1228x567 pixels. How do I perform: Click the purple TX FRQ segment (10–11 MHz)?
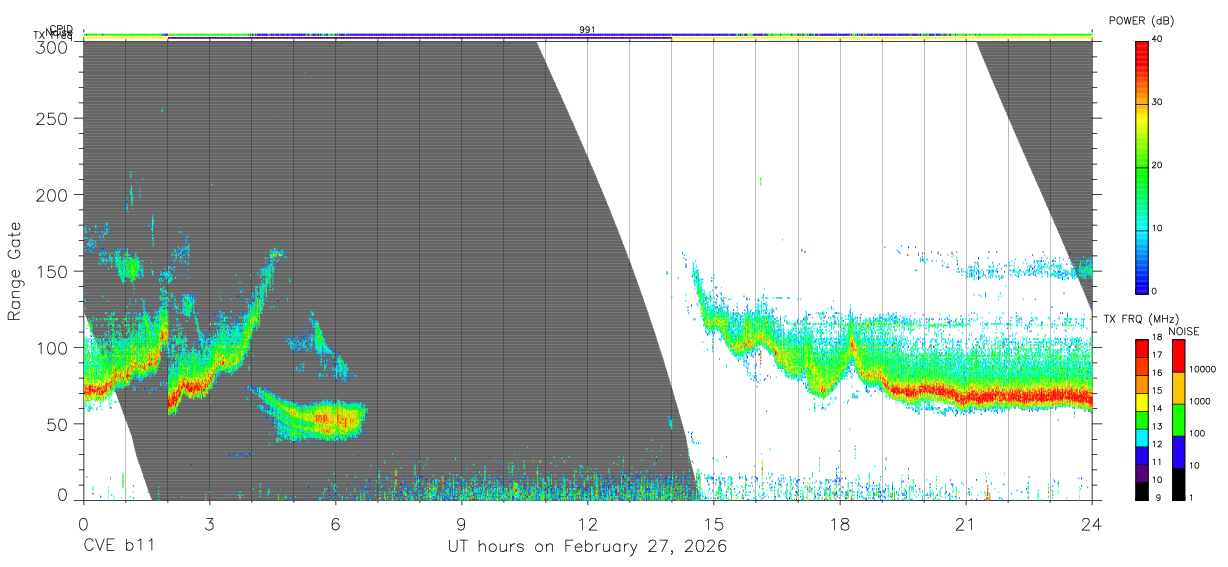click(1142, 471)
